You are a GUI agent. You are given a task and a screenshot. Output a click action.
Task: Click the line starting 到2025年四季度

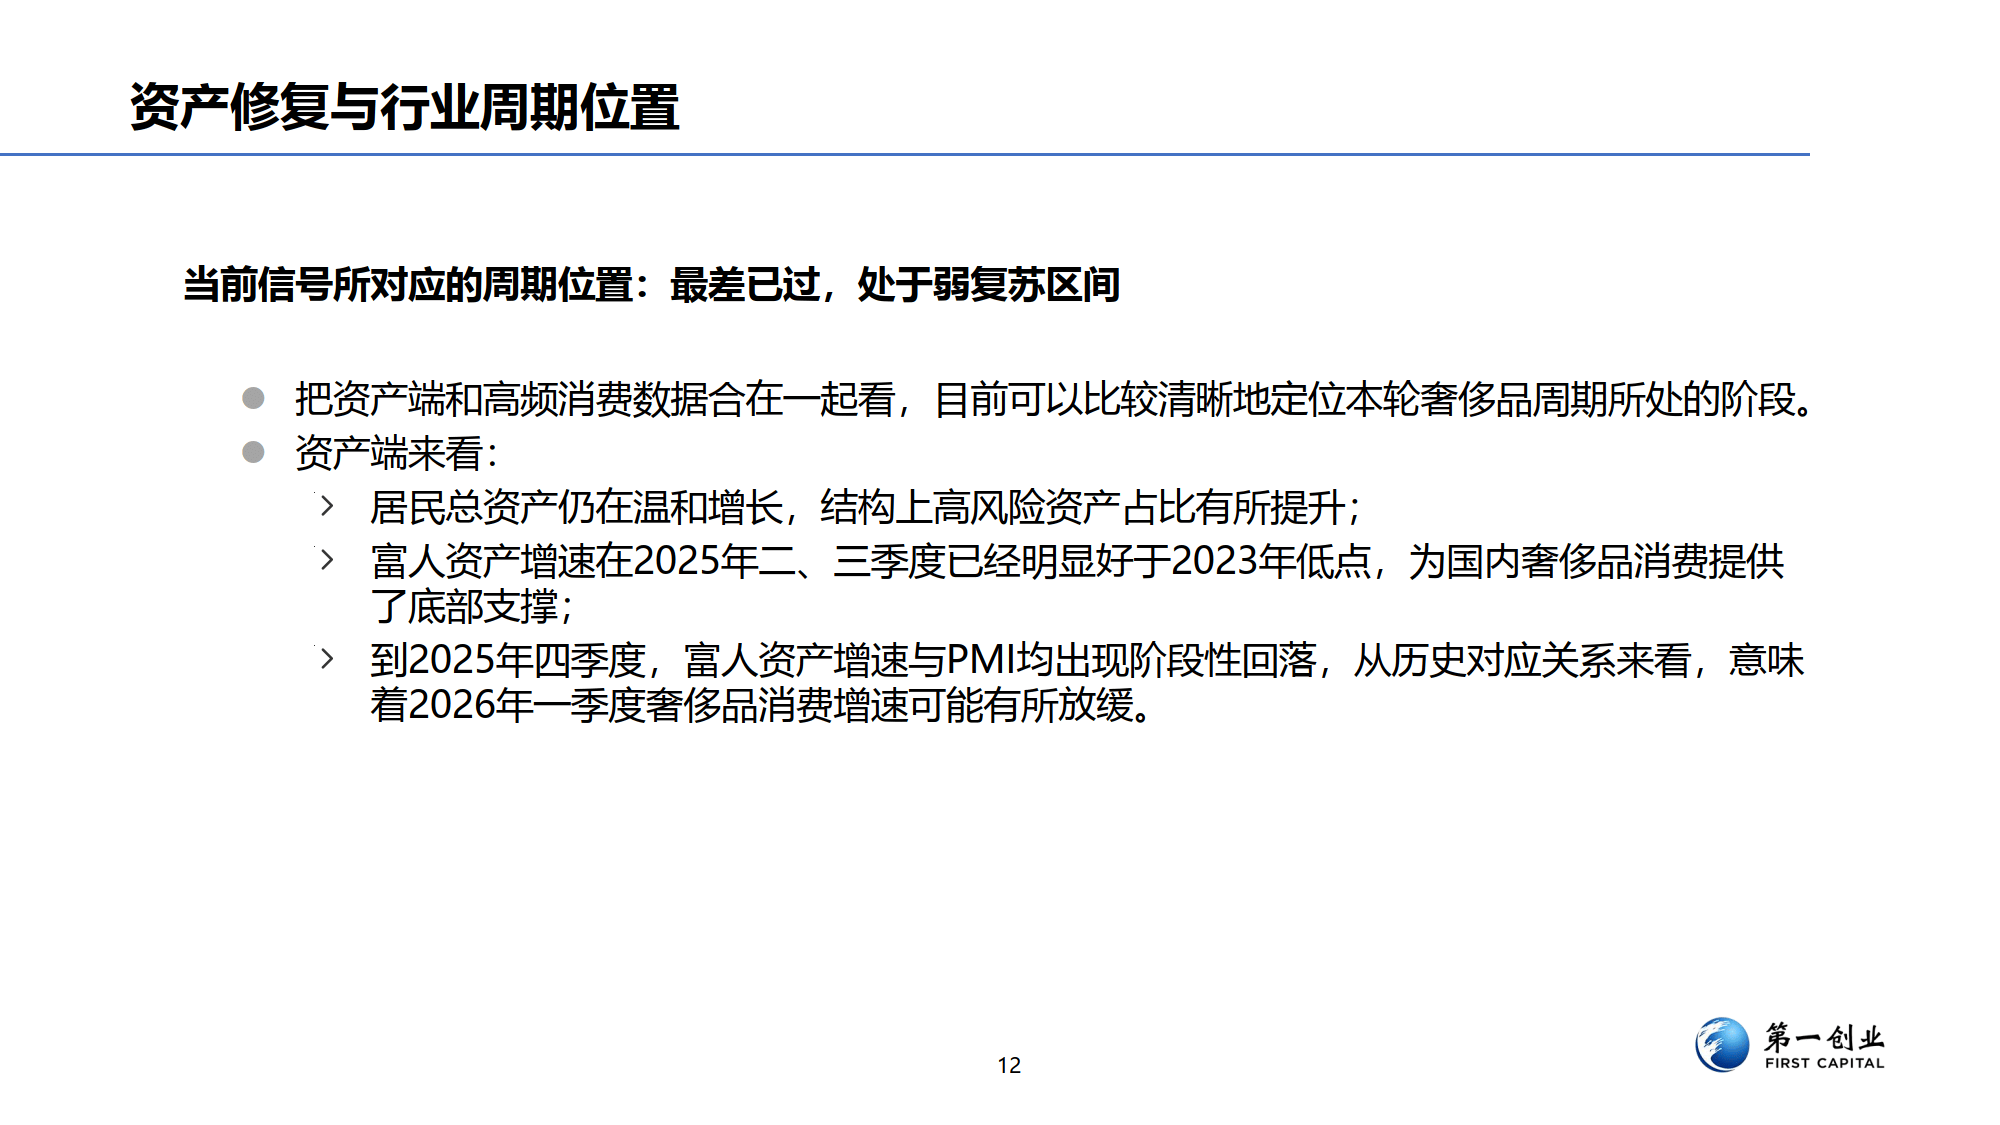[1086, 661]
